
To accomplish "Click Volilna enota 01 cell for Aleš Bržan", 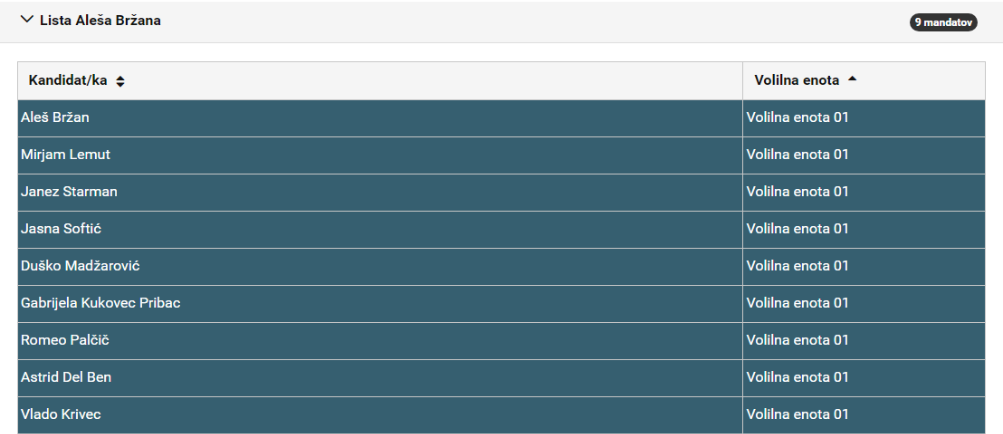I will pyautogui.click(x=864, y=118).
